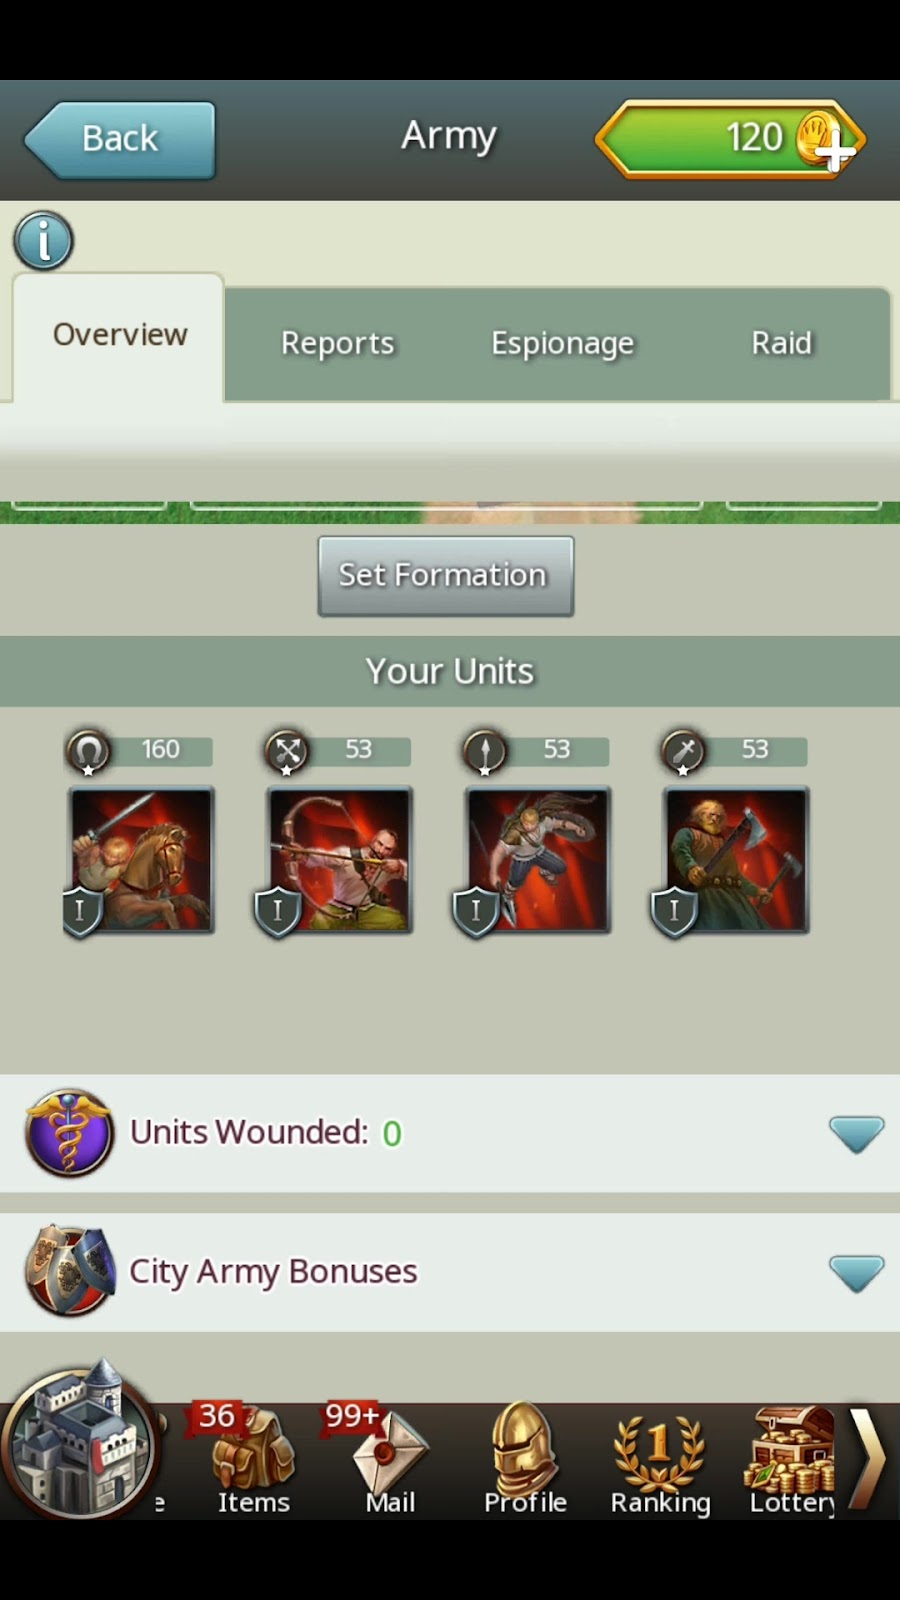
Task: Click the caduceus Units Wounded icon
Action: [x=69, y=1133]
